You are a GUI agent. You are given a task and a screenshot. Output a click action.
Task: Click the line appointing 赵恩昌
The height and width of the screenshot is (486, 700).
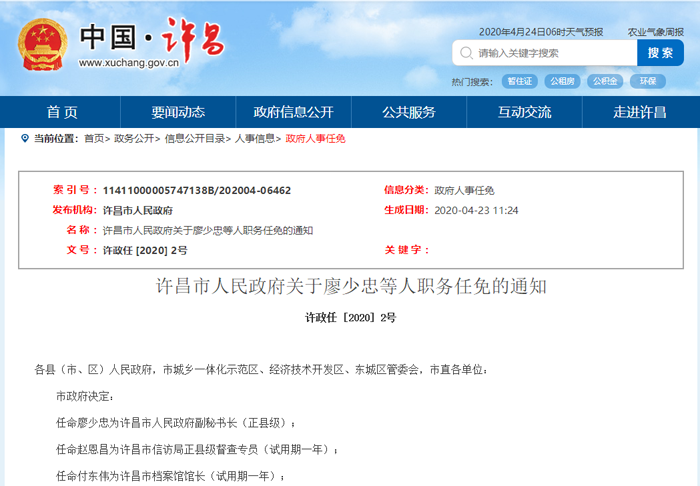tap(197, 449)
